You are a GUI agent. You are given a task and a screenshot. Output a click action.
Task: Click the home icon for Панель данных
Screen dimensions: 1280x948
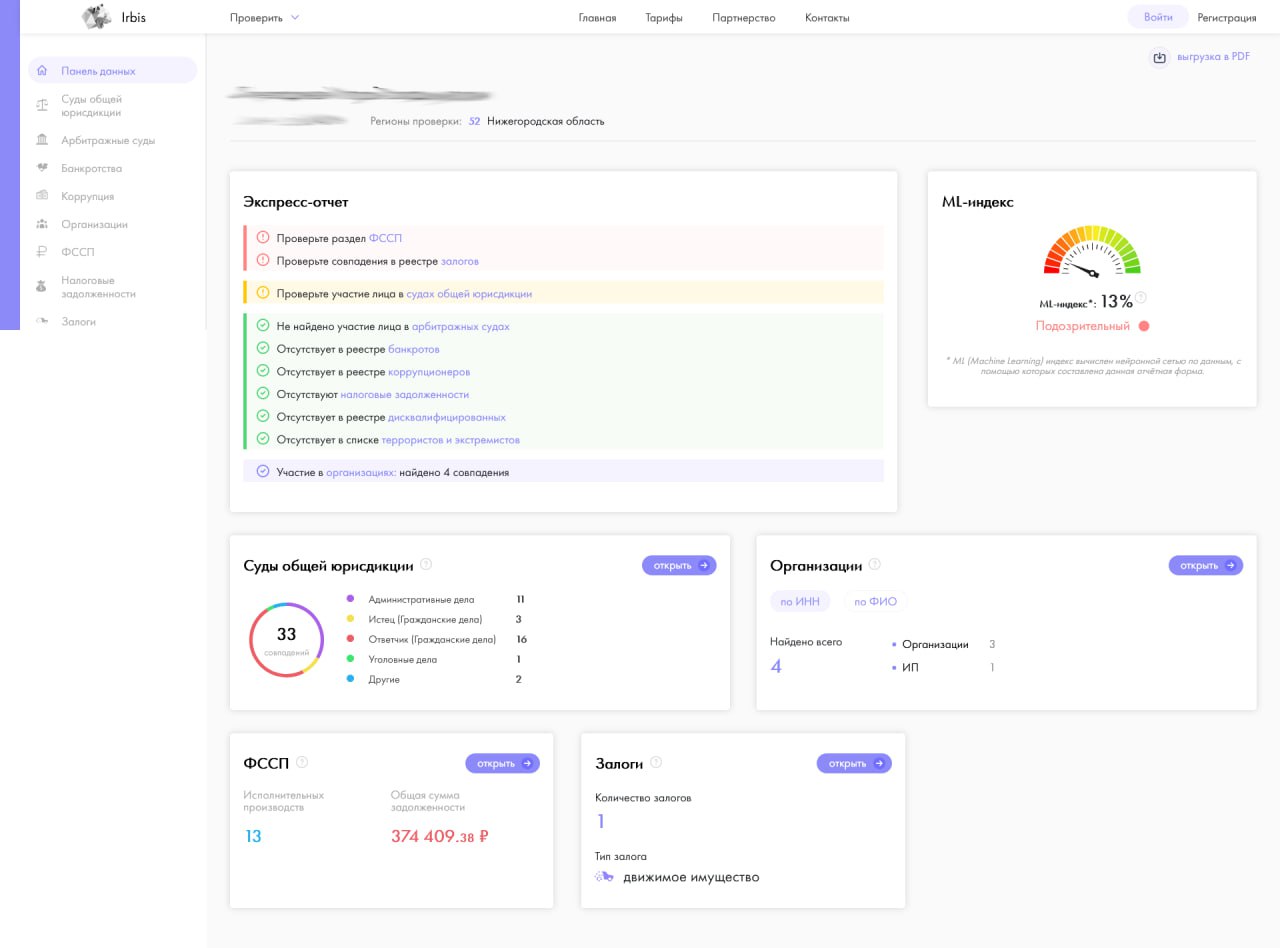42,71
